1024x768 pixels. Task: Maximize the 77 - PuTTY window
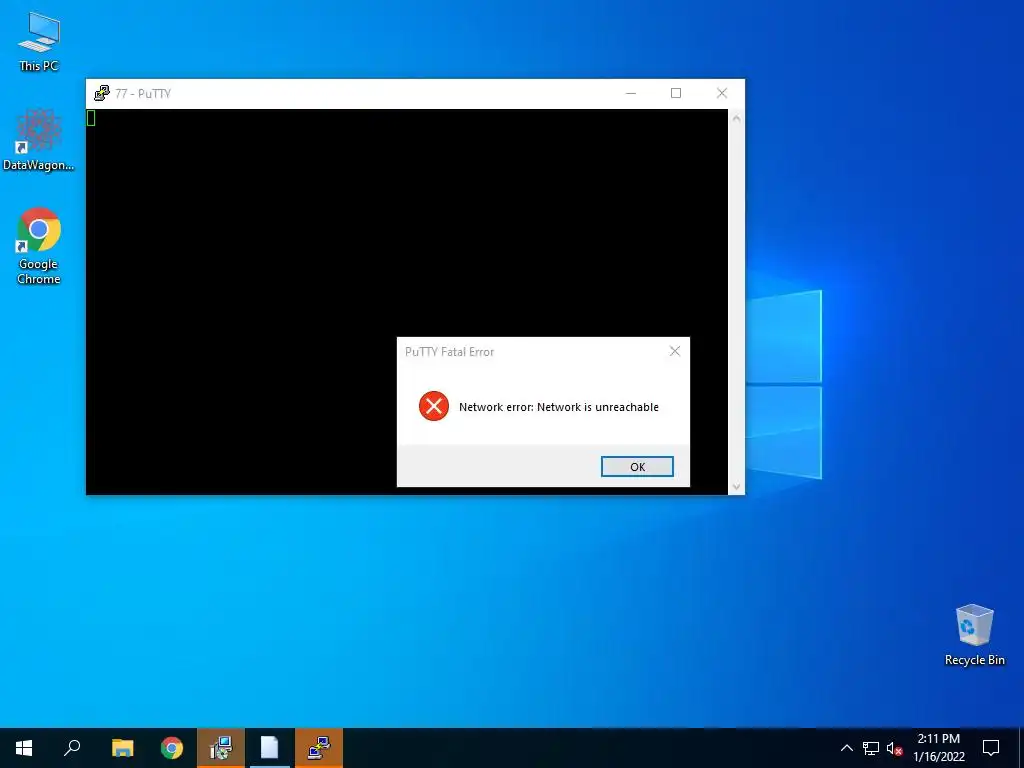click(x=676, y=93)
